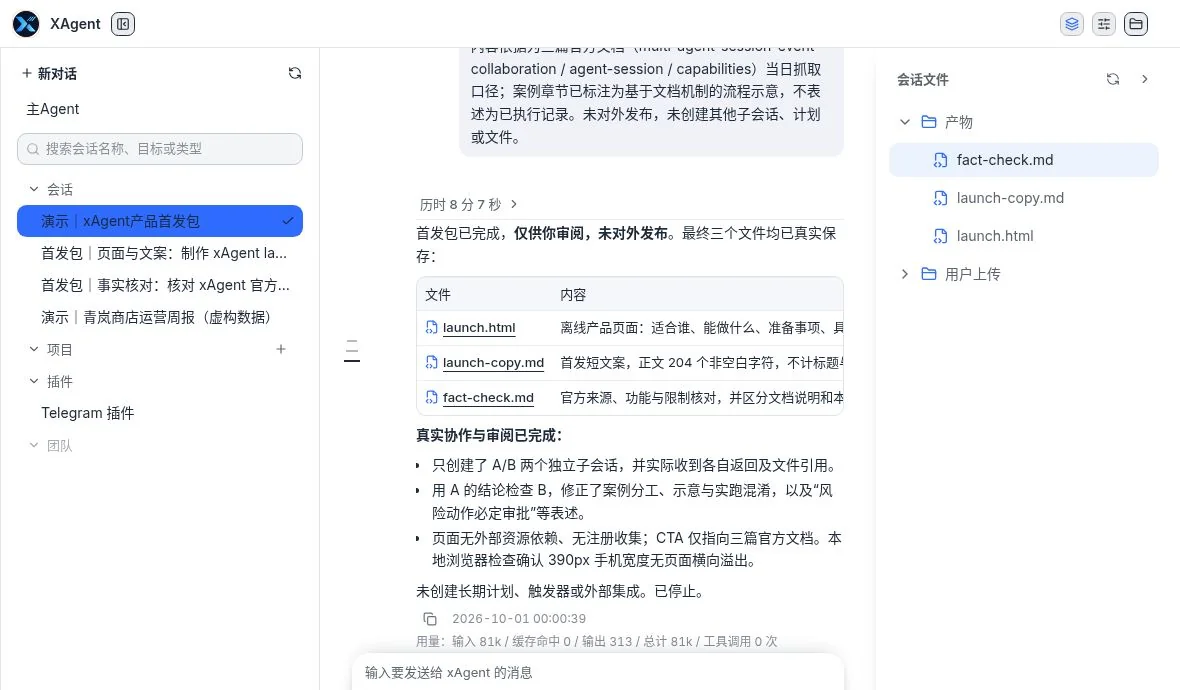The height and width of the screenshot is (690, 1180).
Task: Open fact-check.md link in table
Action: tap(488, 397)
